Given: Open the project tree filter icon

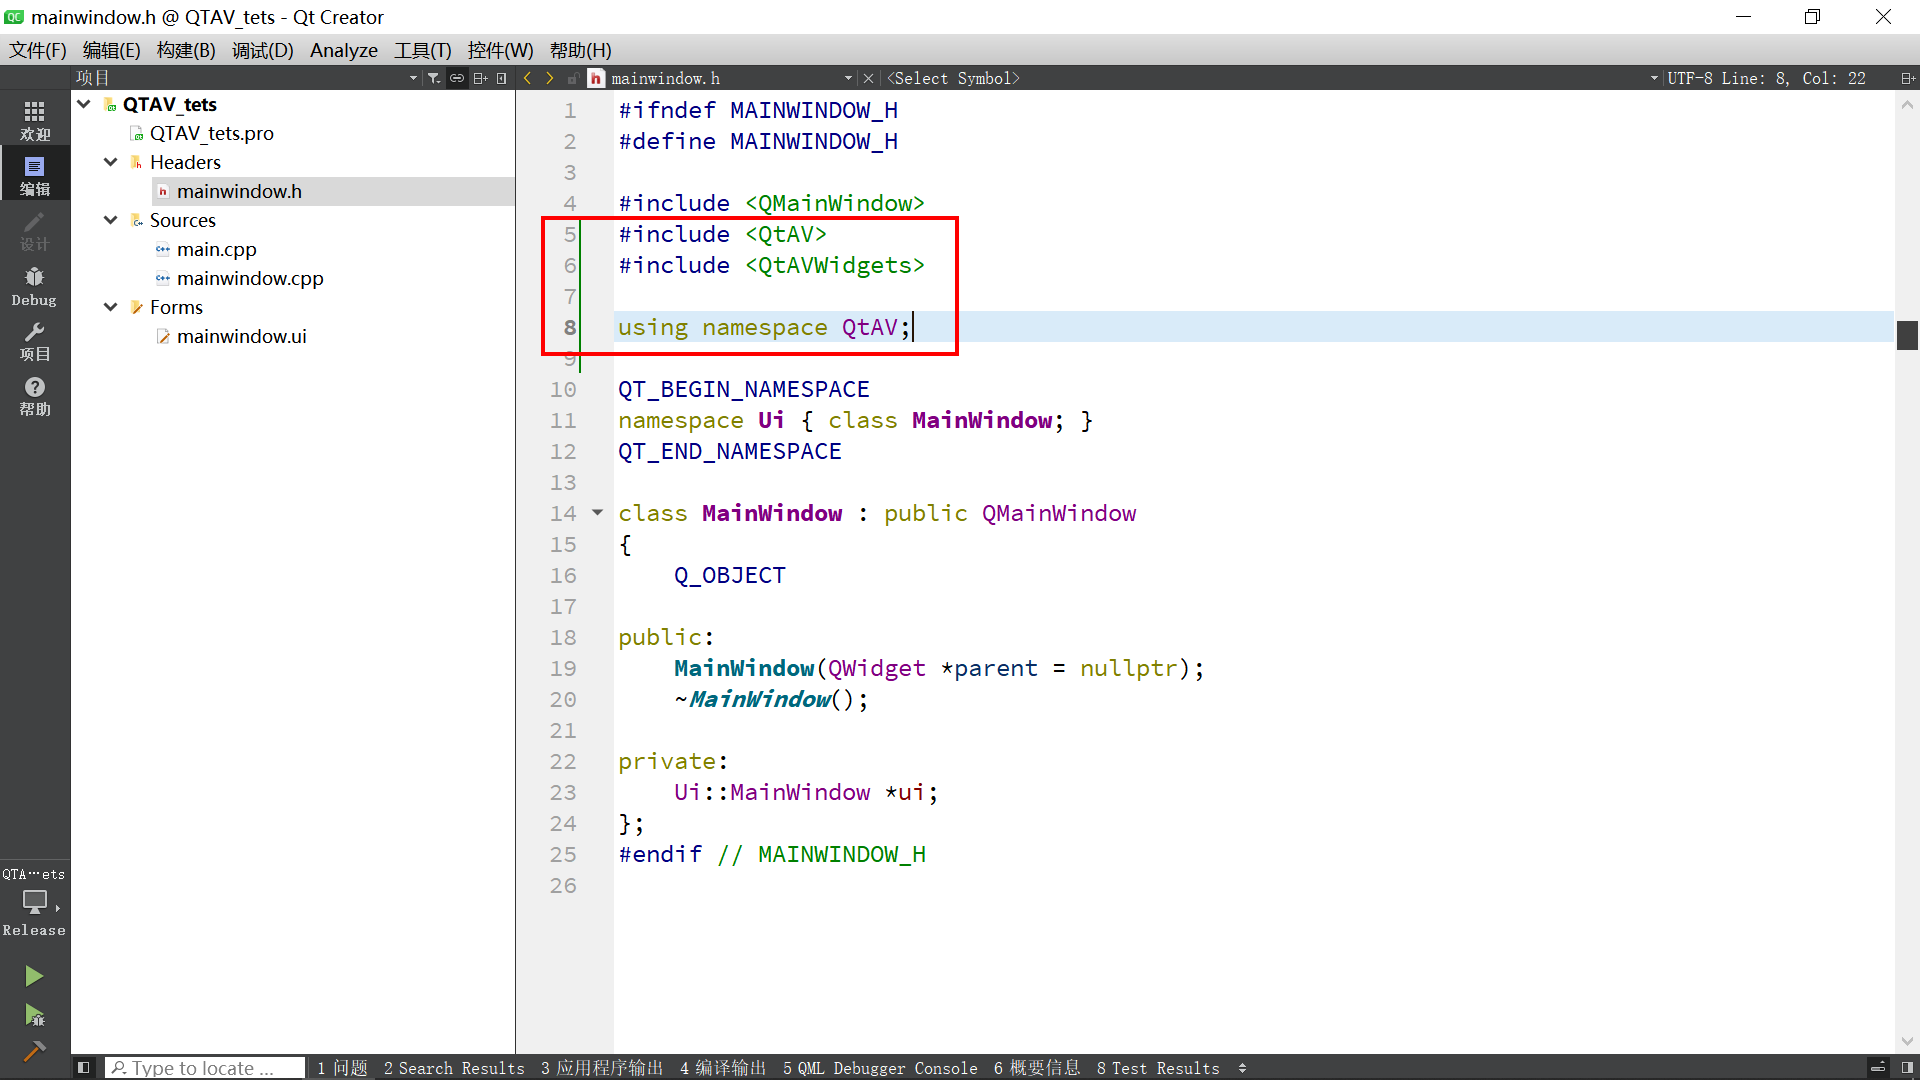Looking at the screenshot, I should point(433,78).
